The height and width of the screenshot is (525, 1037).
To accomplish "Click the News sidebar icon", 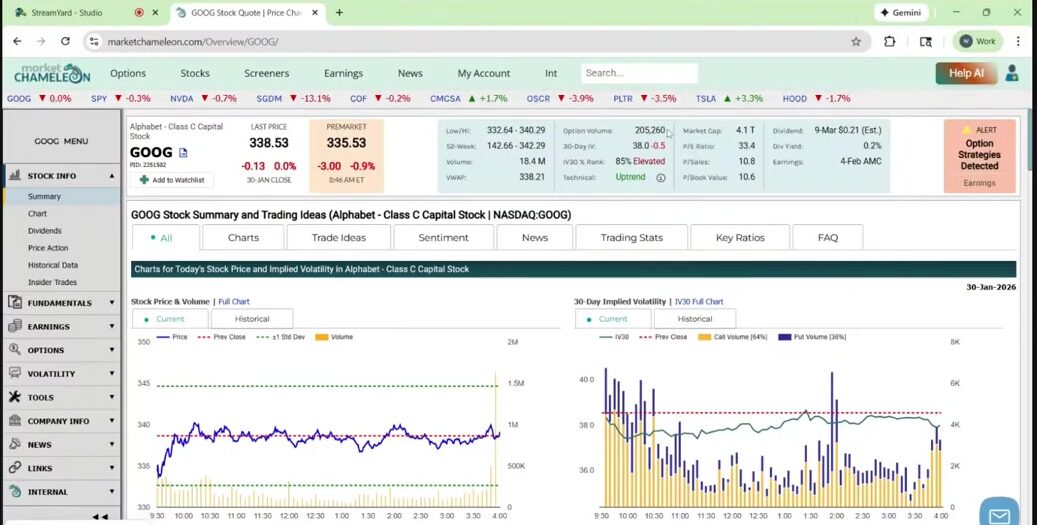I will [x=15, y=444].
